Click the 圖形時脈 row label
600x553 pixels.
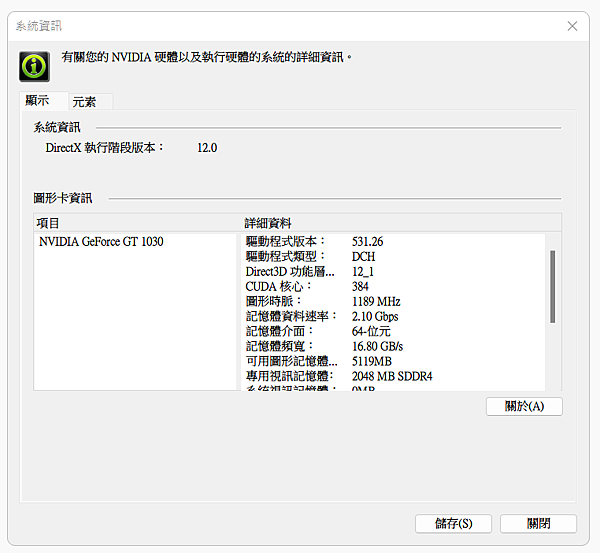(x=273, y=302)
